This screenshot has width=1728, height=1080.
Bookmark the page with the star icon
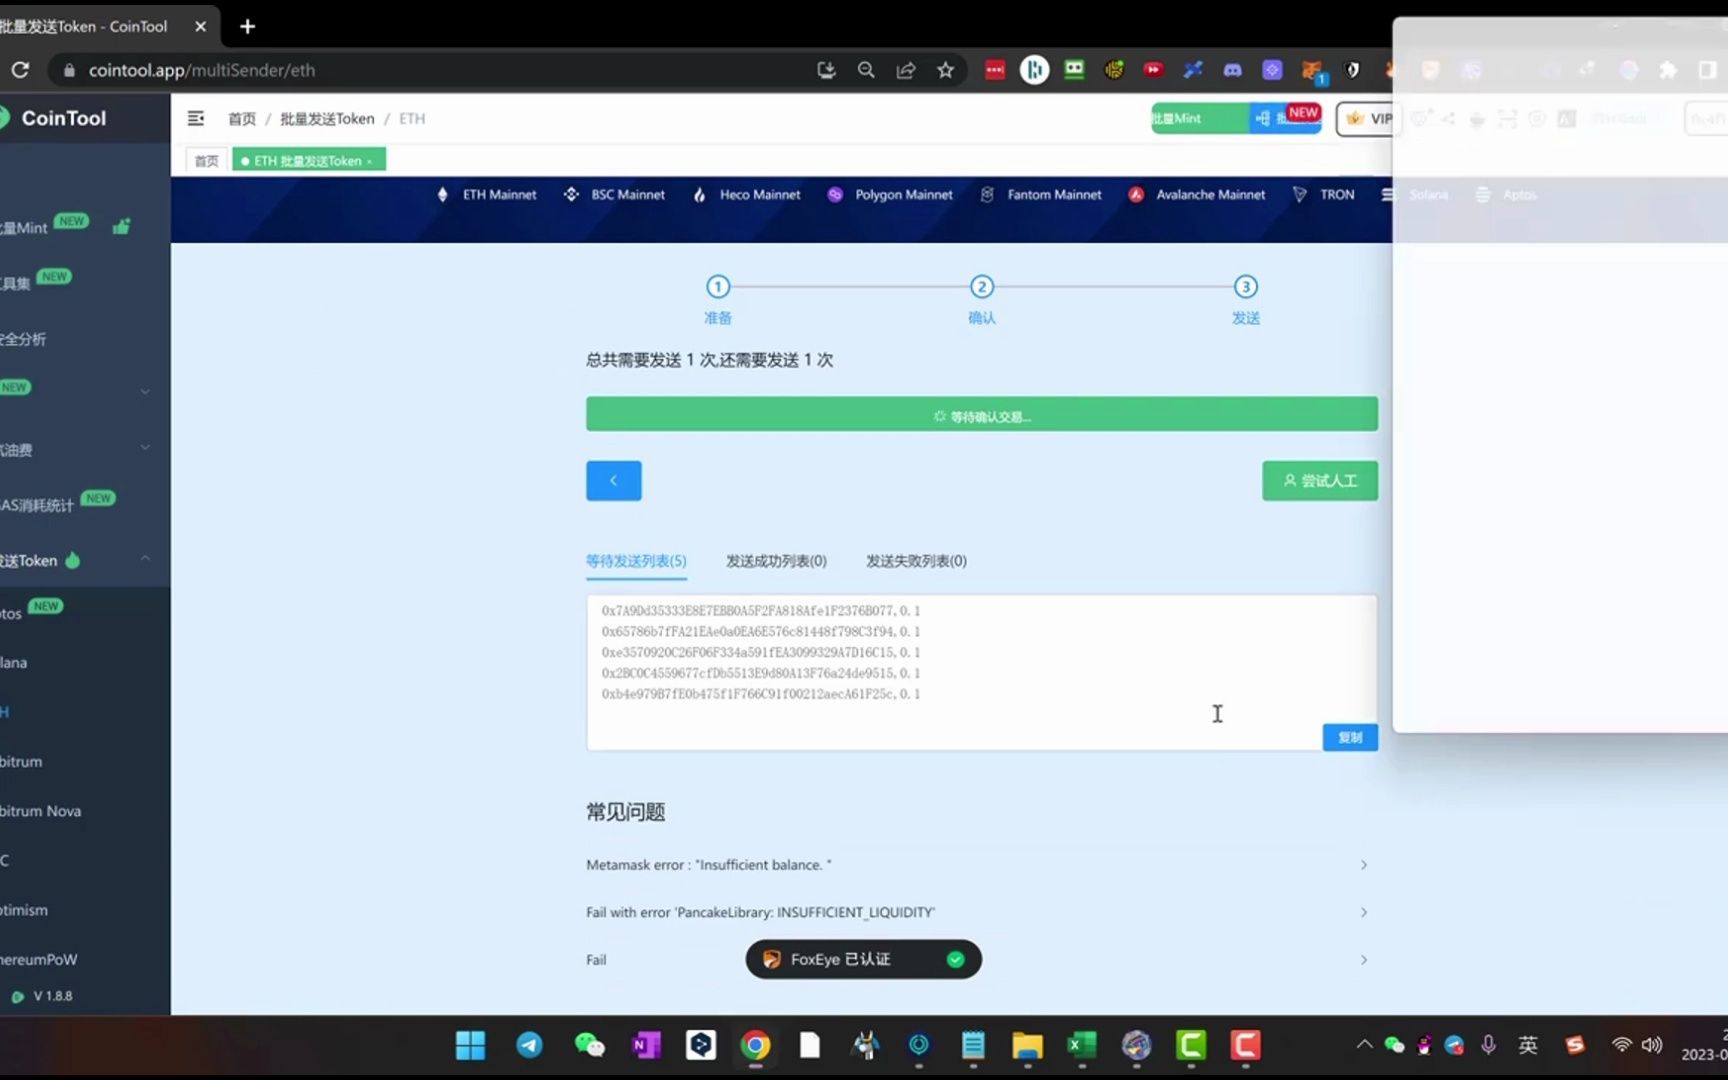[945, 70]
